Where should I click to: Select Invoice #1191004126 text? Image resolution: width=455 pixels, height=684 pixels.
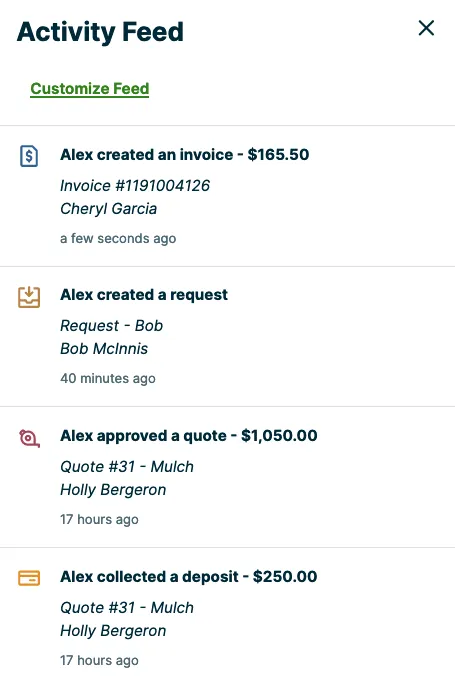135,186
